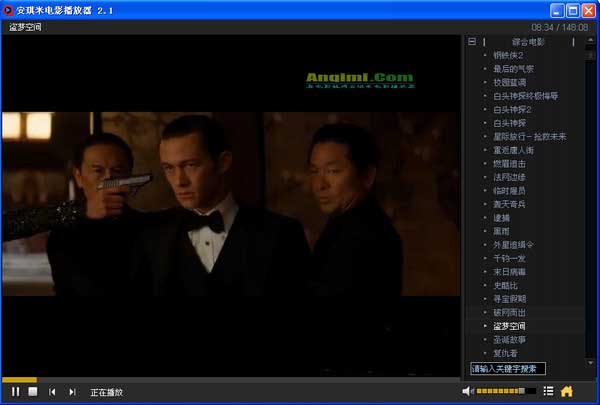Collapse the 综合电影 category tree

point(472,43)
